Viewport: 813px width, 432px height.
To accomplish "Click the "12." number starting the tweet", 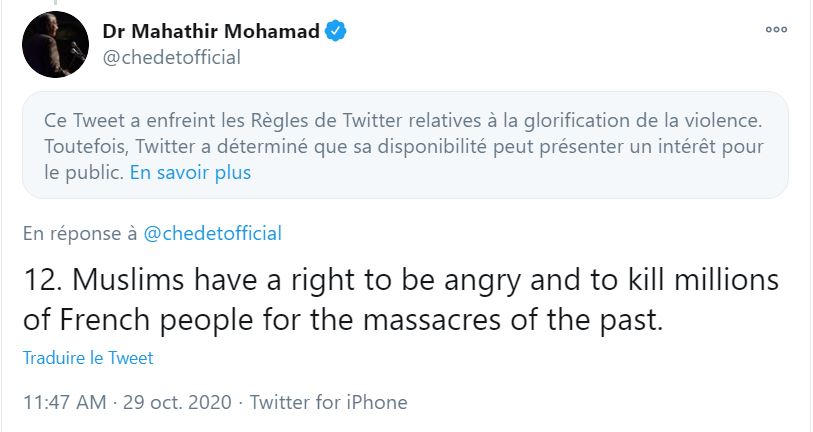I will click(x=43, y=282).
